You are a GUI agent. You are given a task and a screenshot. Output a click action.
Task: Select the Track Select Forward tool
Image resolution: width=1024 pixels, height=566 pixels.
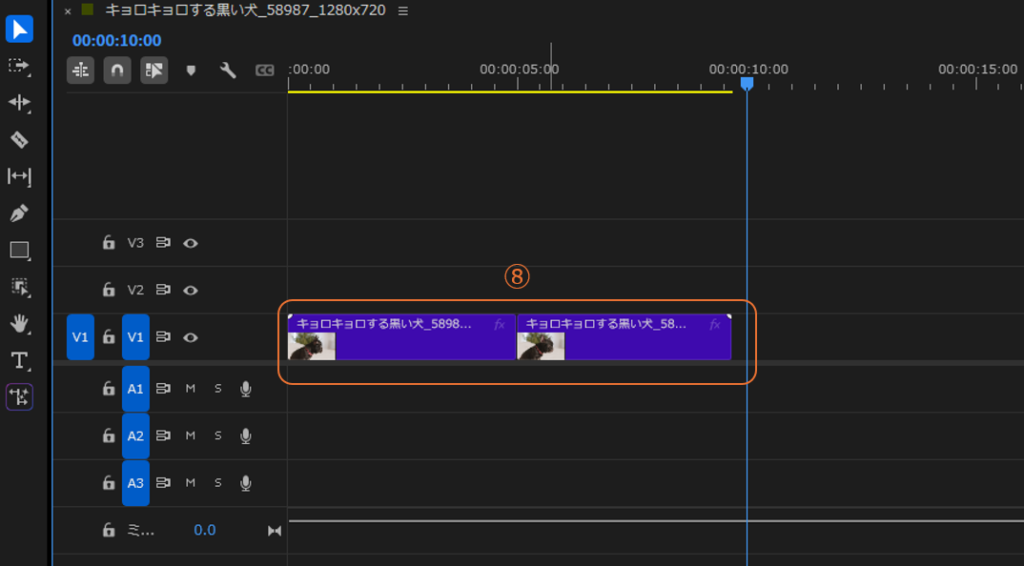[19, 66]
